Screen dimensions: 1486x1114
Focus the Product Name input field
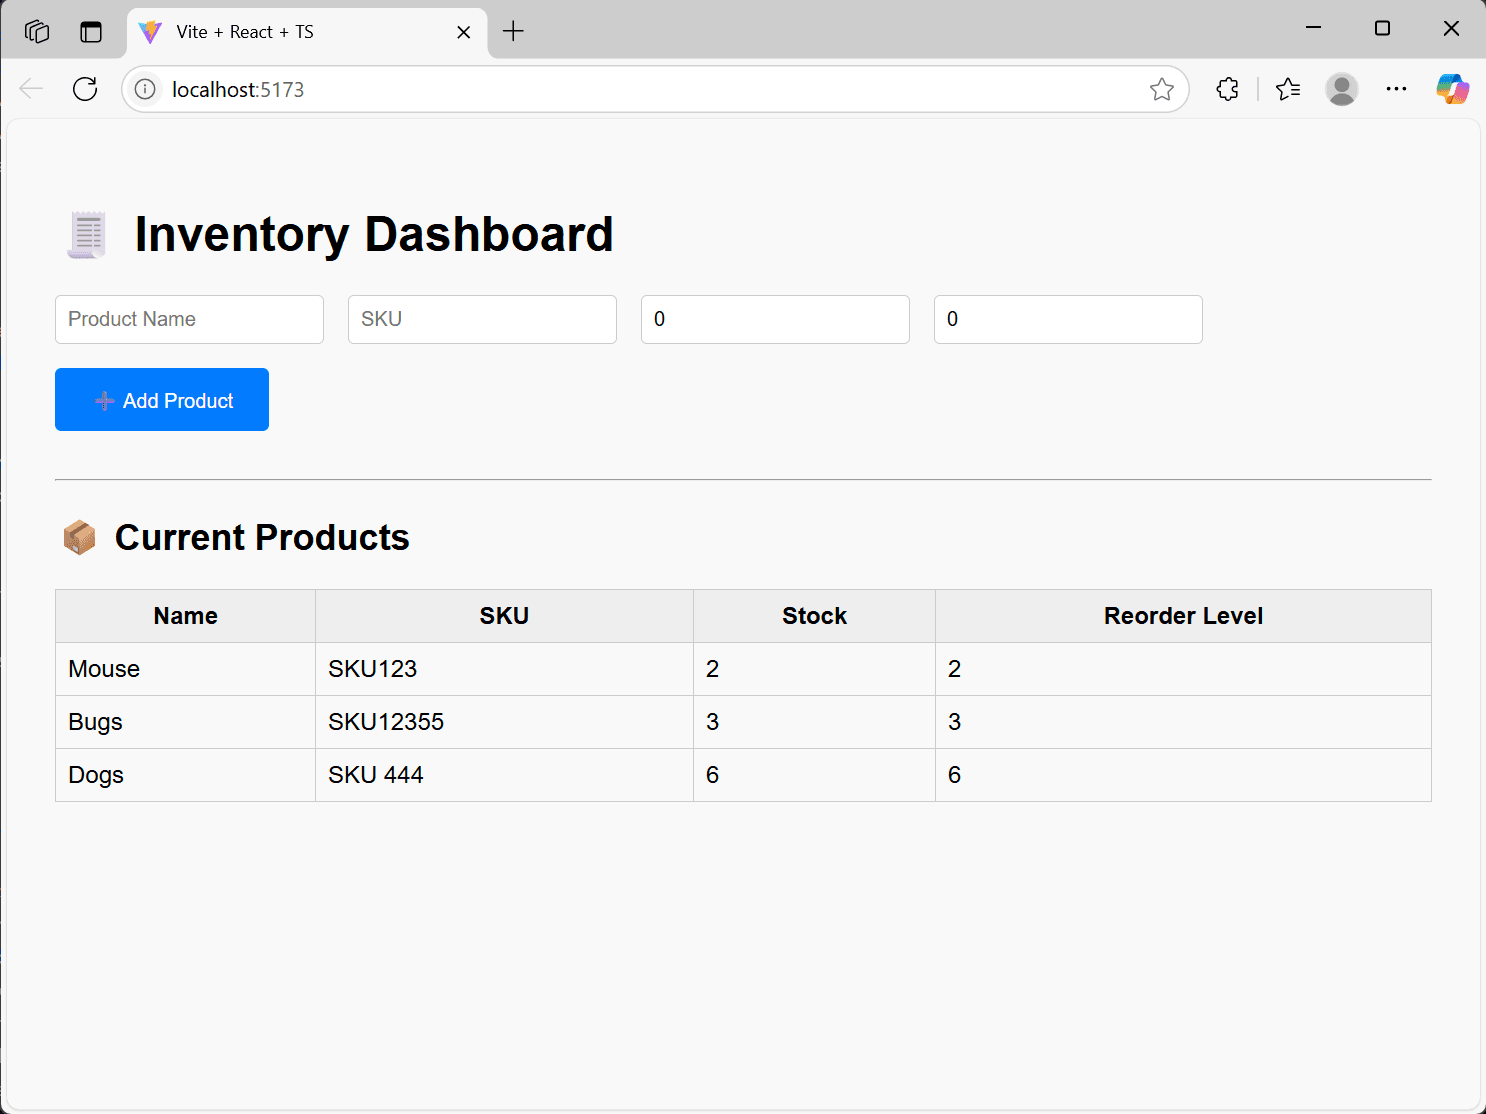[x=189, y=319]
